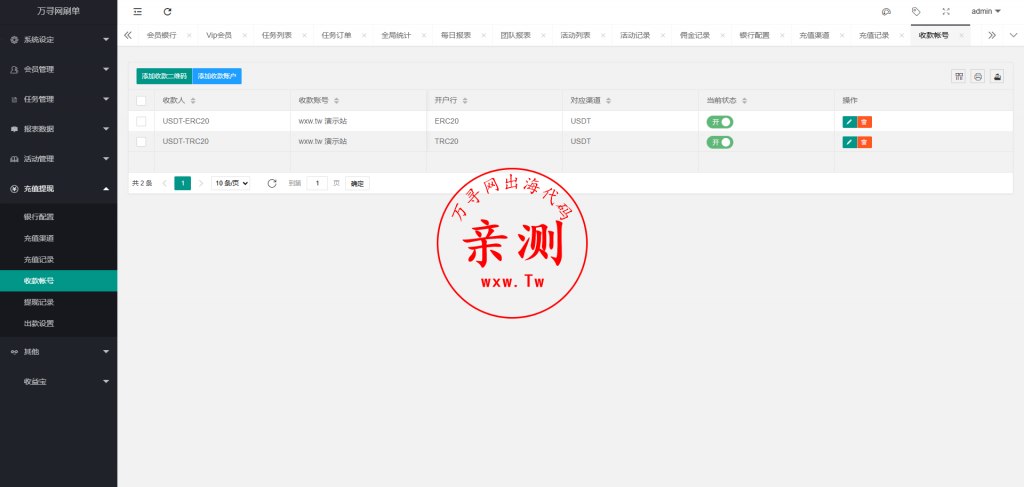1024x487 pixels.
Task: Expand the 其他 sidebar menu
Action: (59, 351)
